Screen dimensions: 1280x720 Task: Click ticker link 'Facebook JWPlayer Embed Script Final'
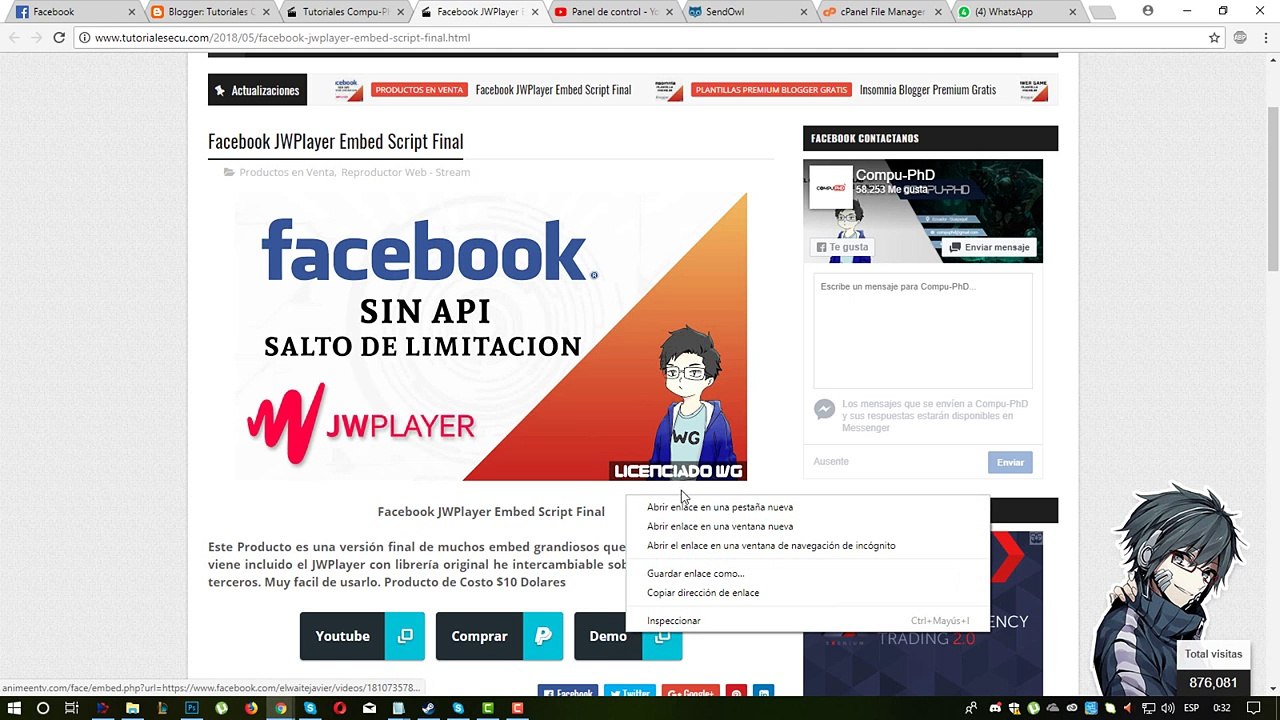[x=553, y=90]
